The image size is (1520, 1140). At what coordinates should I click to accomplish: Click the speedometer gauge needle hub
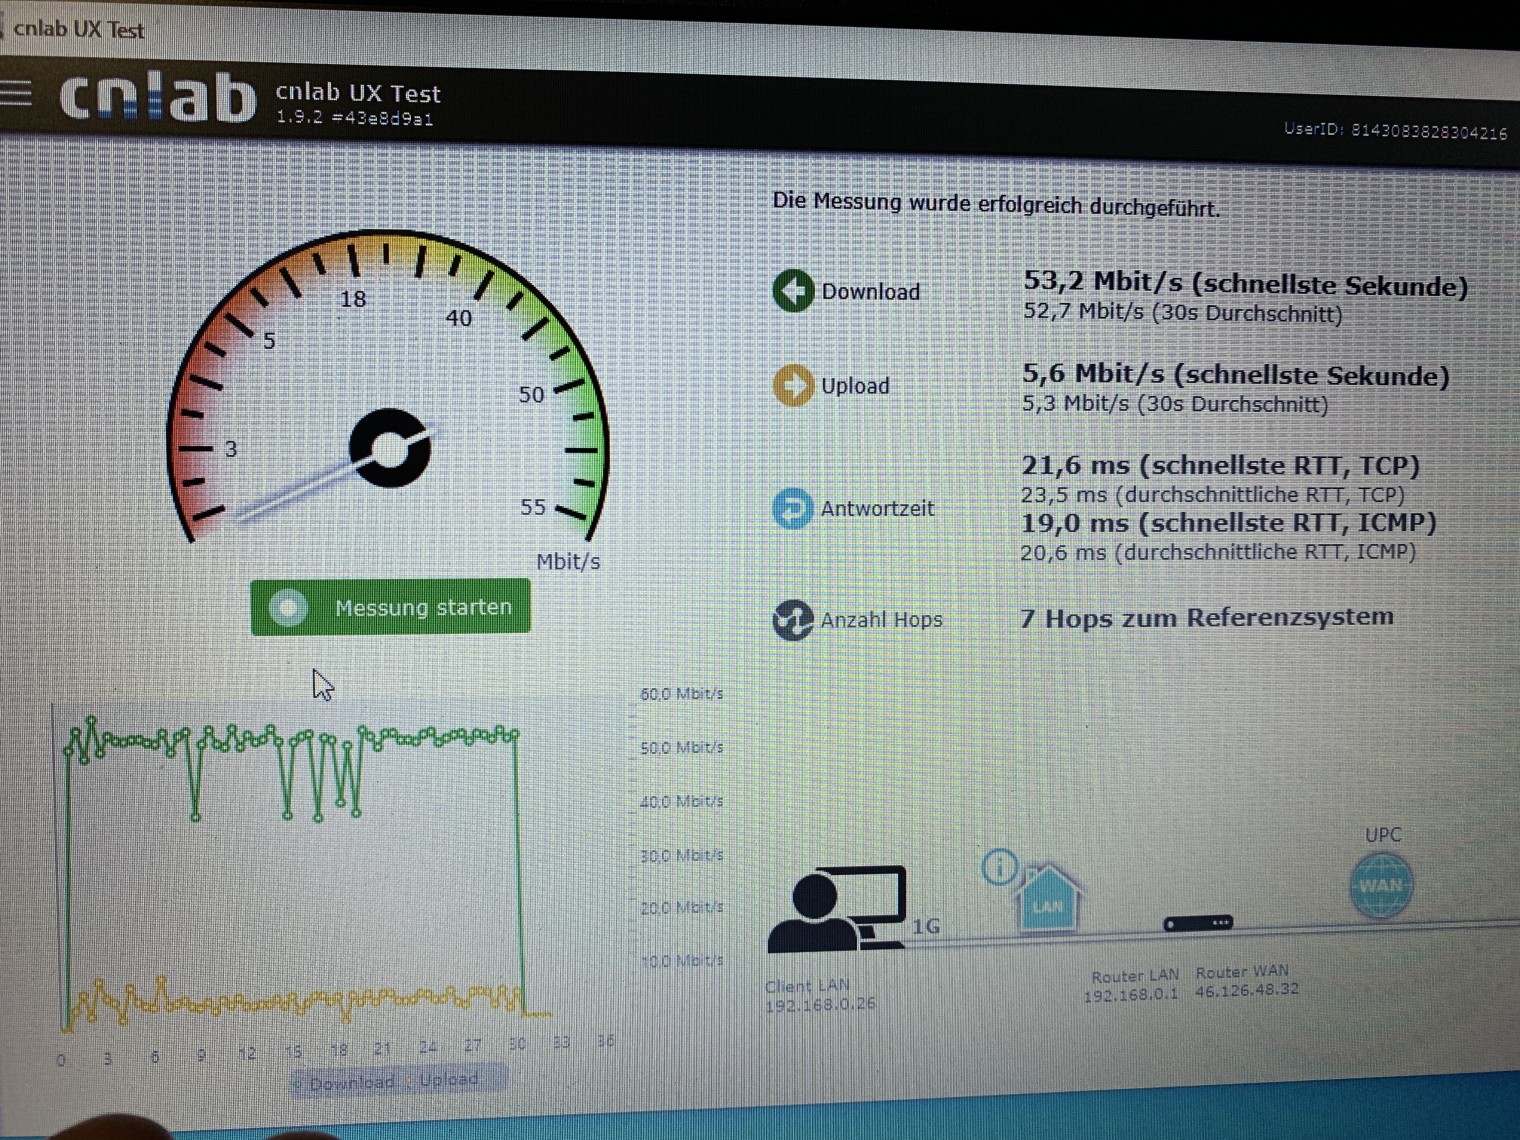tap(390, 449)
